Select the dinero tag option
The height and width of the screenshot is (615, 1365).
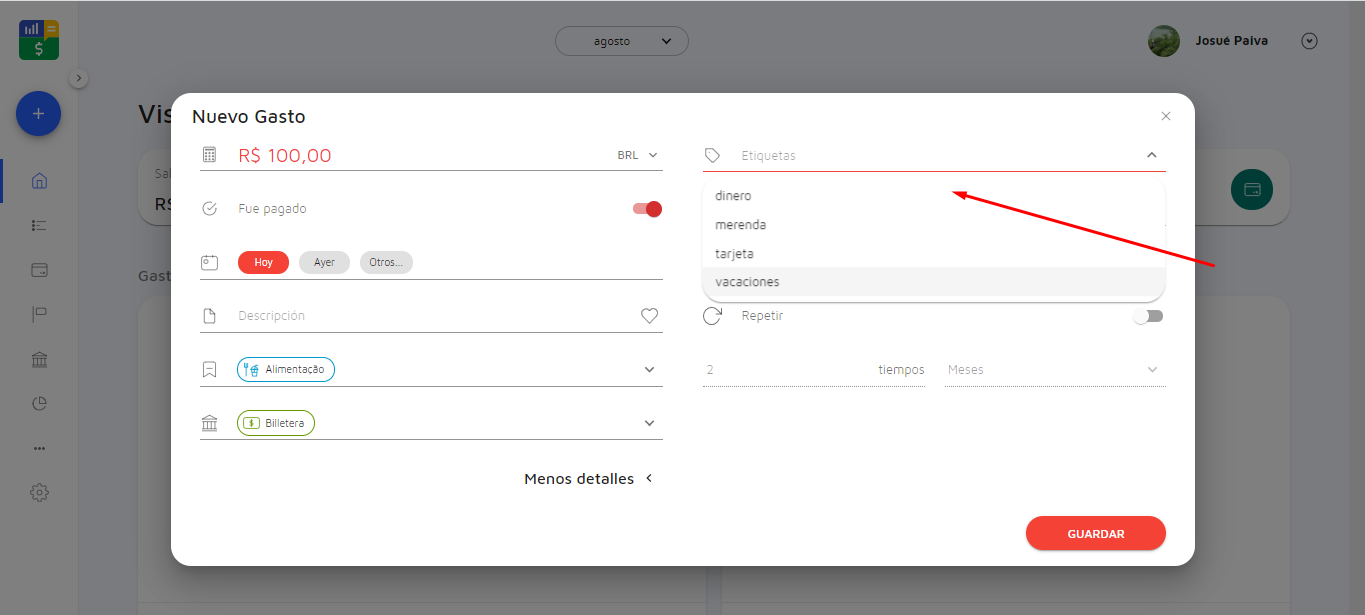[x=733, y=196]
